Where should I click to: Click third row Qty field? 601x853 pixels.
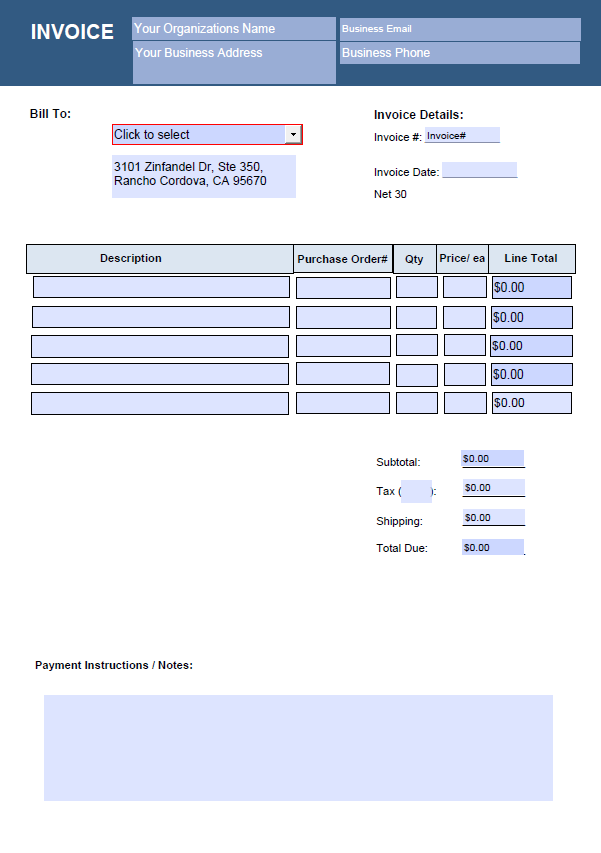click(417, 345)
